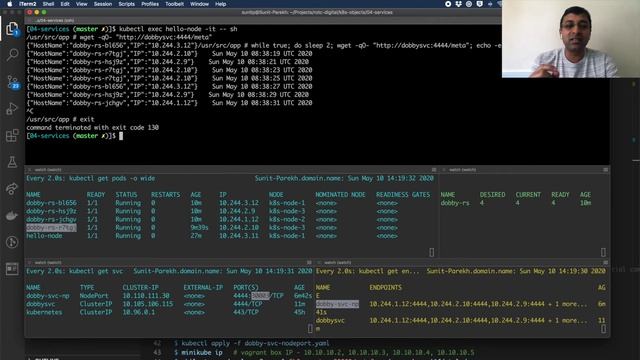Open the Run and Debug icon
This screenshot has height=360, width=640.
click(12, 109)
